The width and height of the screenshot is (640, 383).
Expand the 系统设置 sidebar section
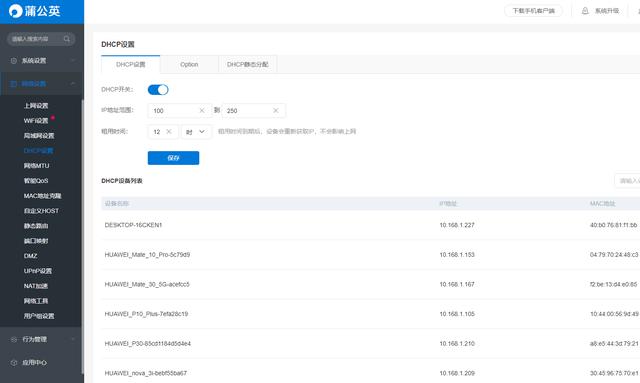(x=73, y=60)
